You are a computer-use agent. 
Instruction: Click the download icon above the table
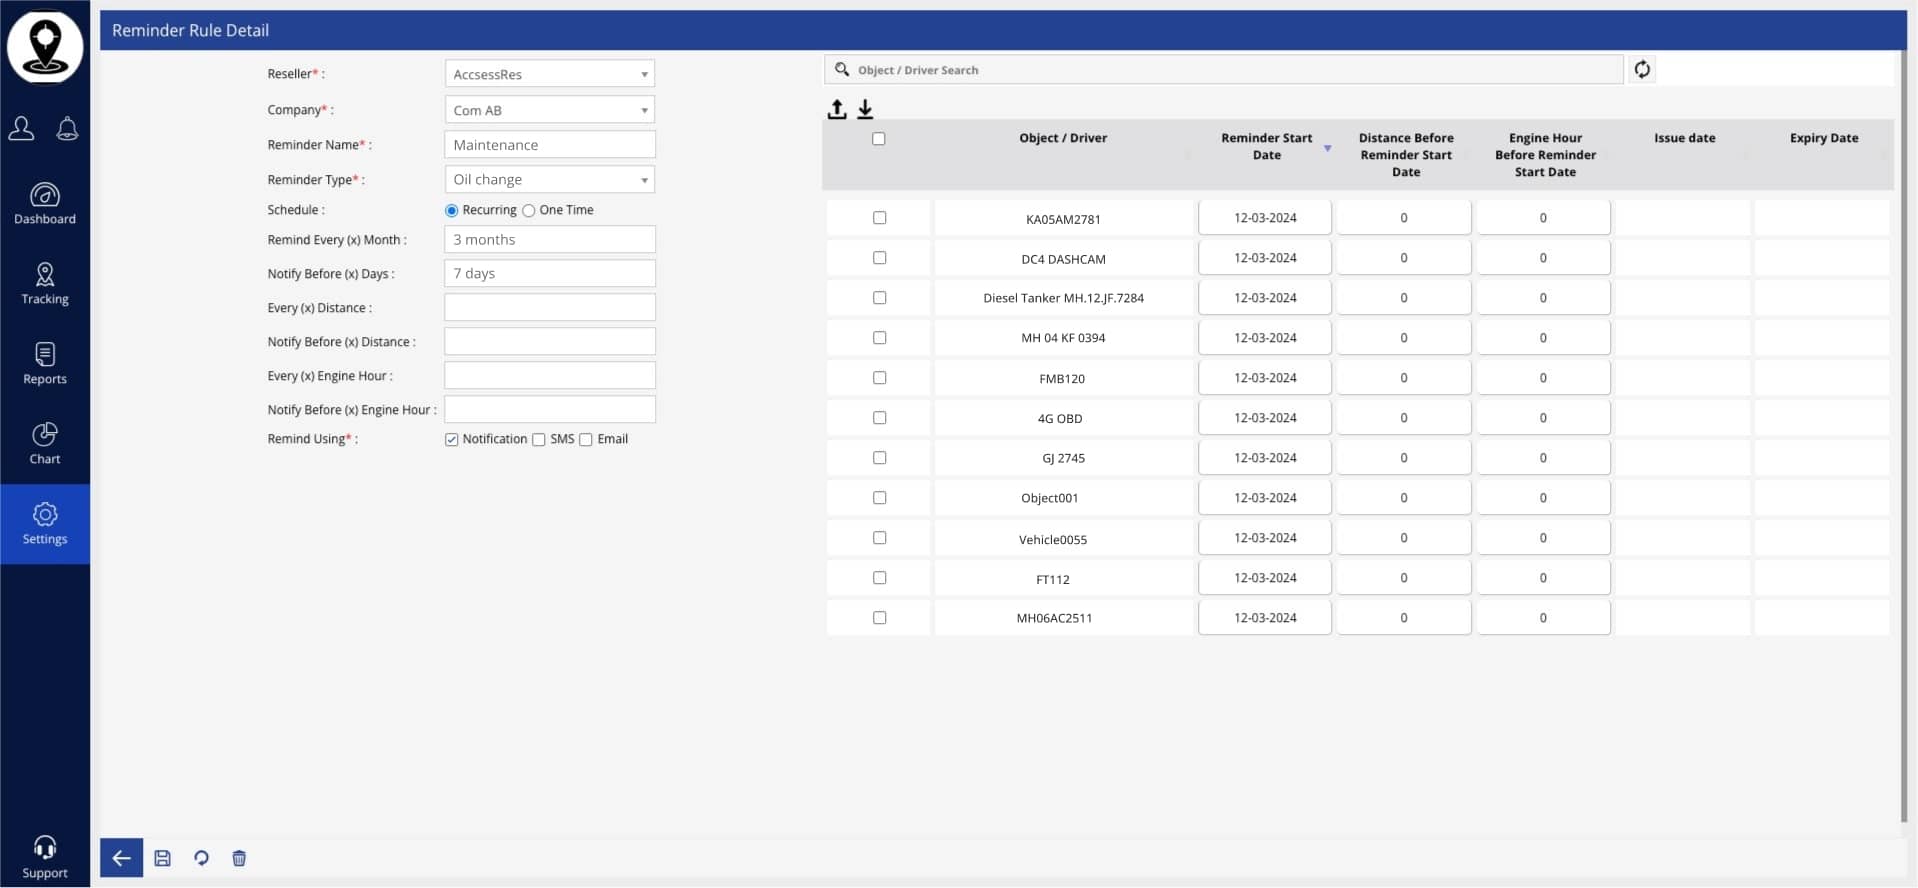(865, 110)
